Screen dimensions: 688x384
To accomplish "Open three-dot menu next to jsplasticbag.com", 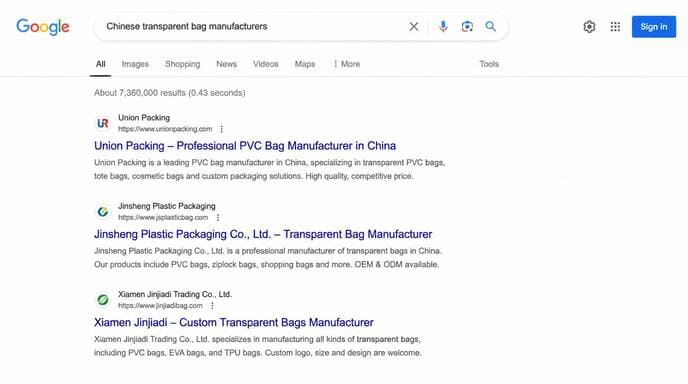I will pyautogui.click(x=218, y=217).
